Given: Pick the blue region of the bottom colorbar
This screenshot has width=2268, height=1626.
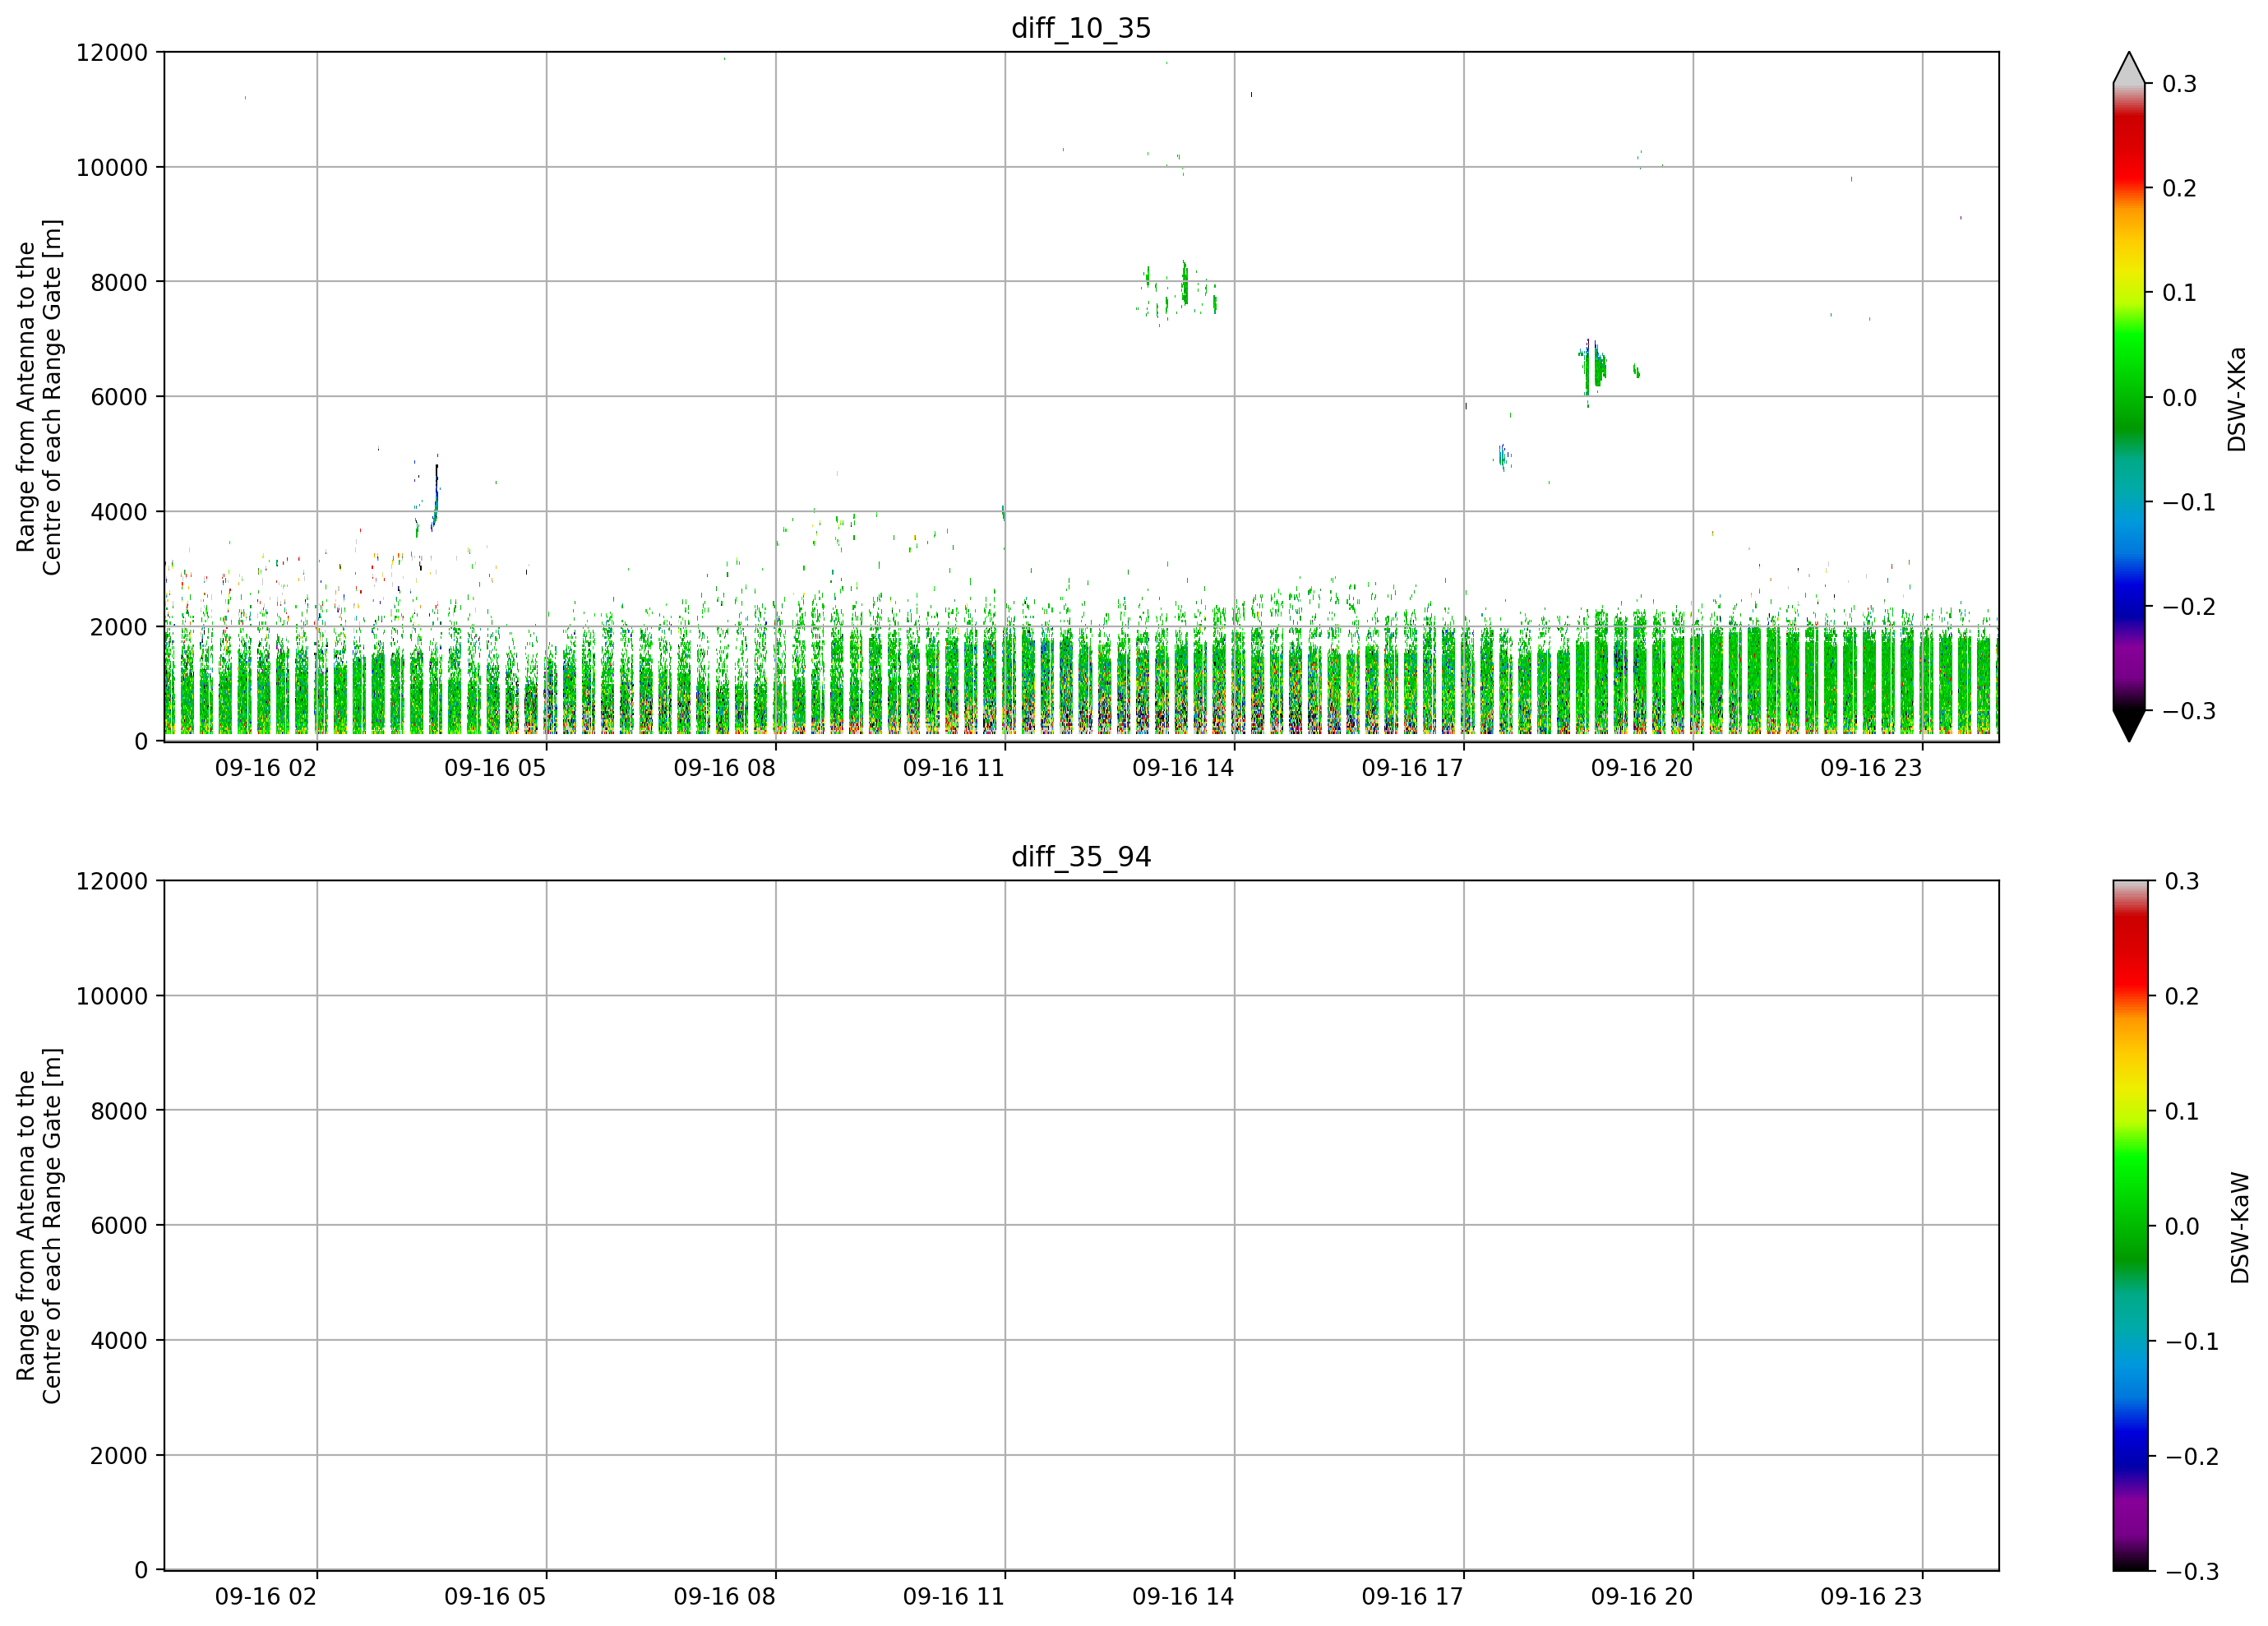Looking at the screenshot, I should [2129, 1440].
